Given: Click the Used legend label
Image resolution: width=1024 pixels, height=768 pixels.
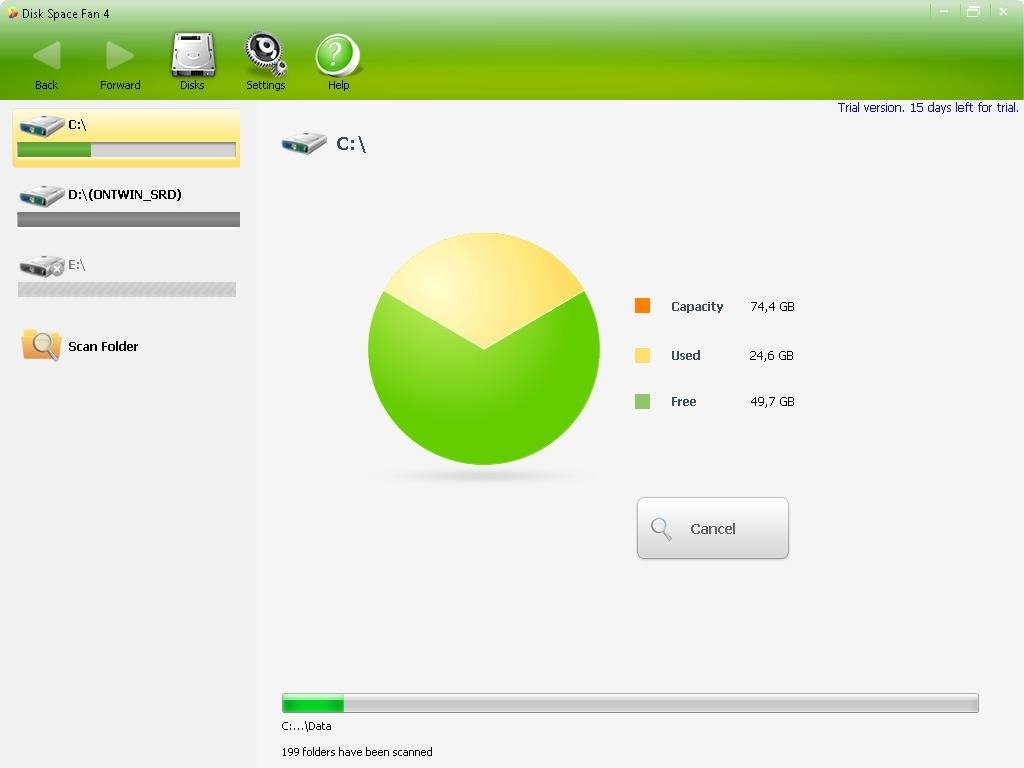Looking at the screenshot, I should (685, 355).
